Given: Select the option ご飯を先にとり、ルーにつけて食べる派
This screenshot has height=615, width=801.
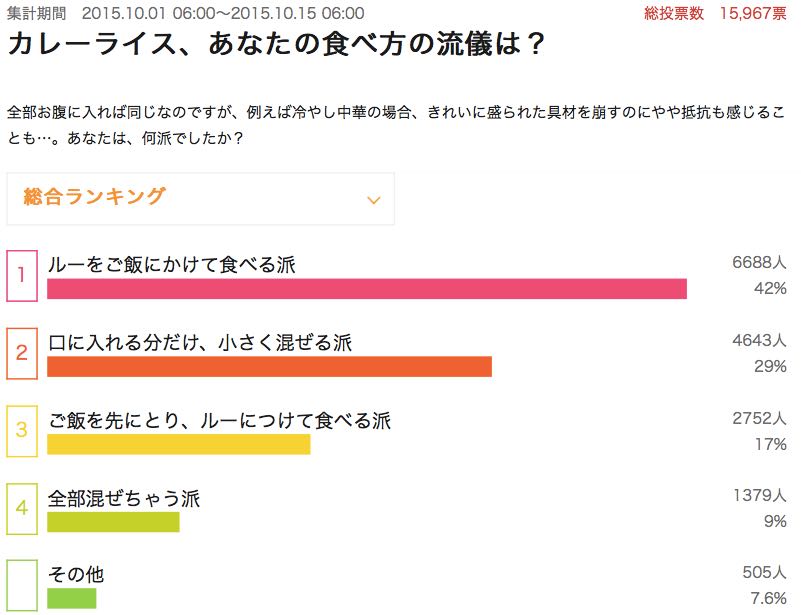Looking at the screenshot, I should pos(219,421).
